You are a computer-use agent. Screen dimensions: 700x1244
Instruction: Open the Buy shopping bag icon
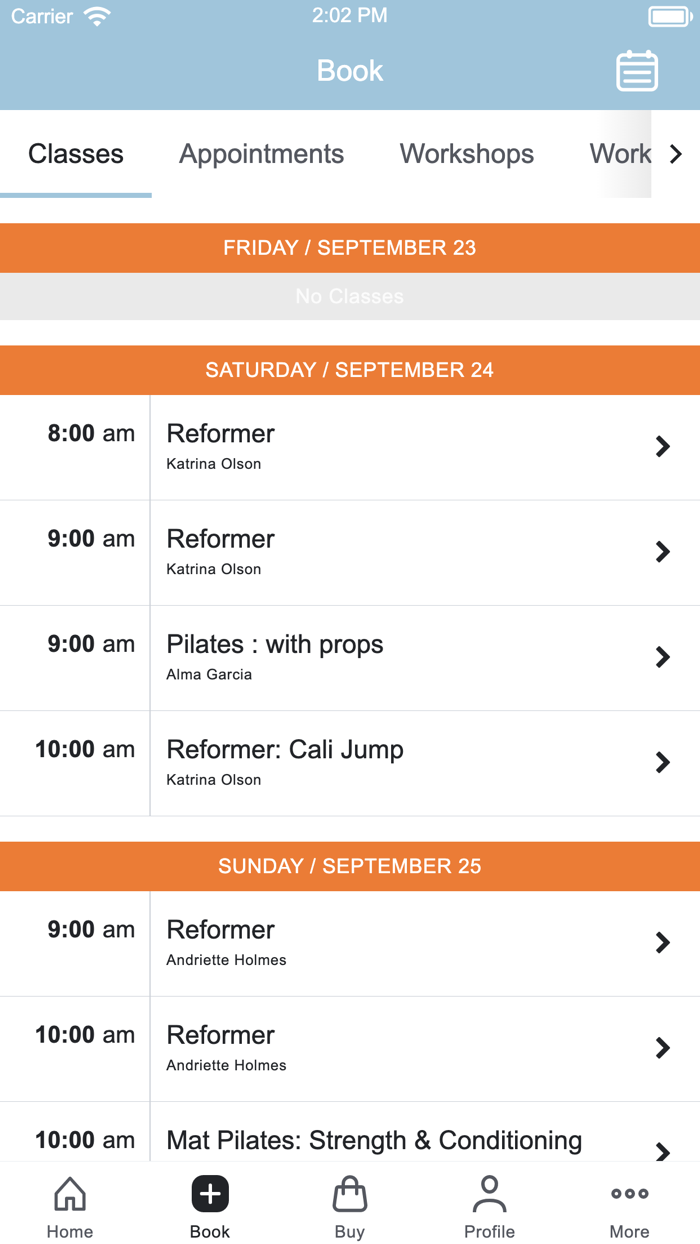(x=350, y=1194)
